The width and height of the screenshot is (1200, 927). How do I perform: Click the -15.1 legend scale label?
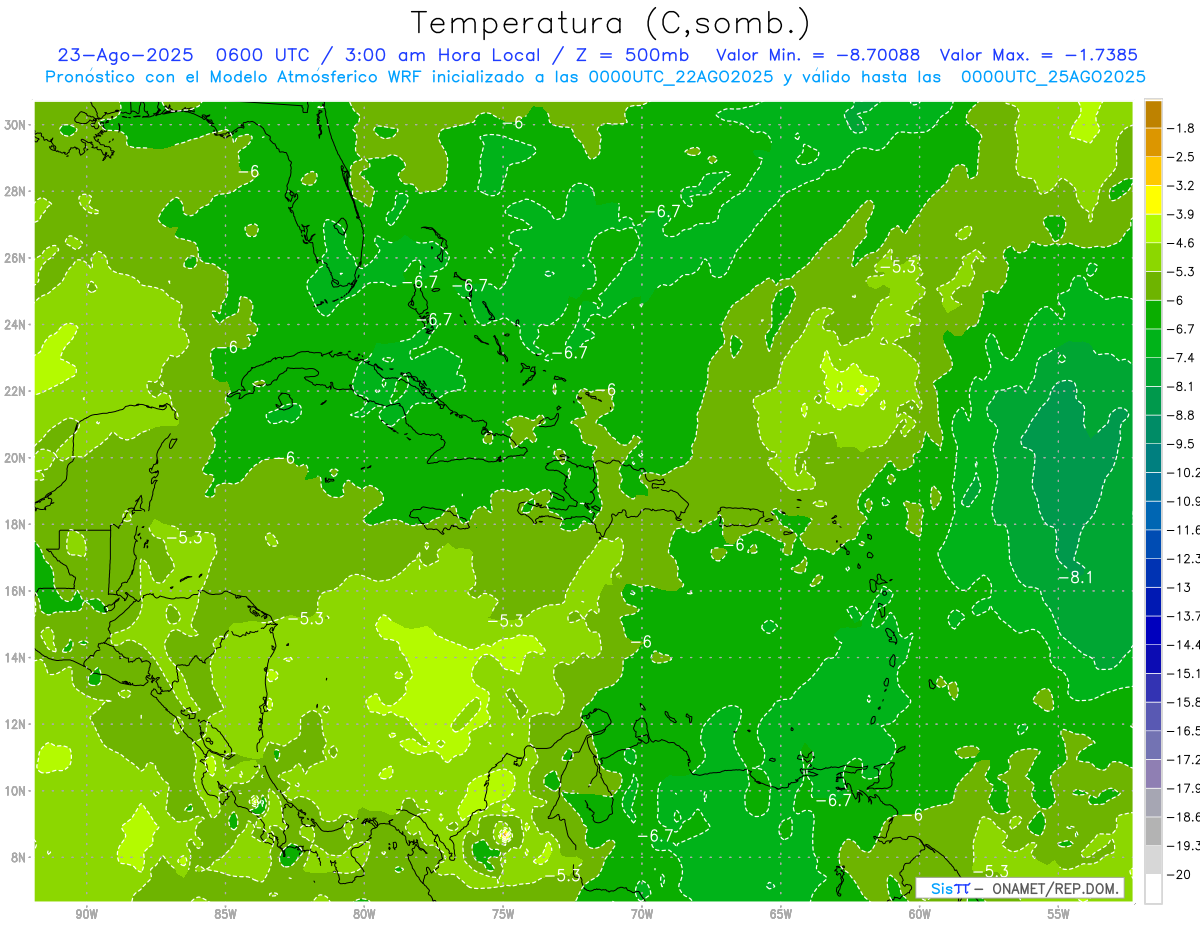(1185, 673)
